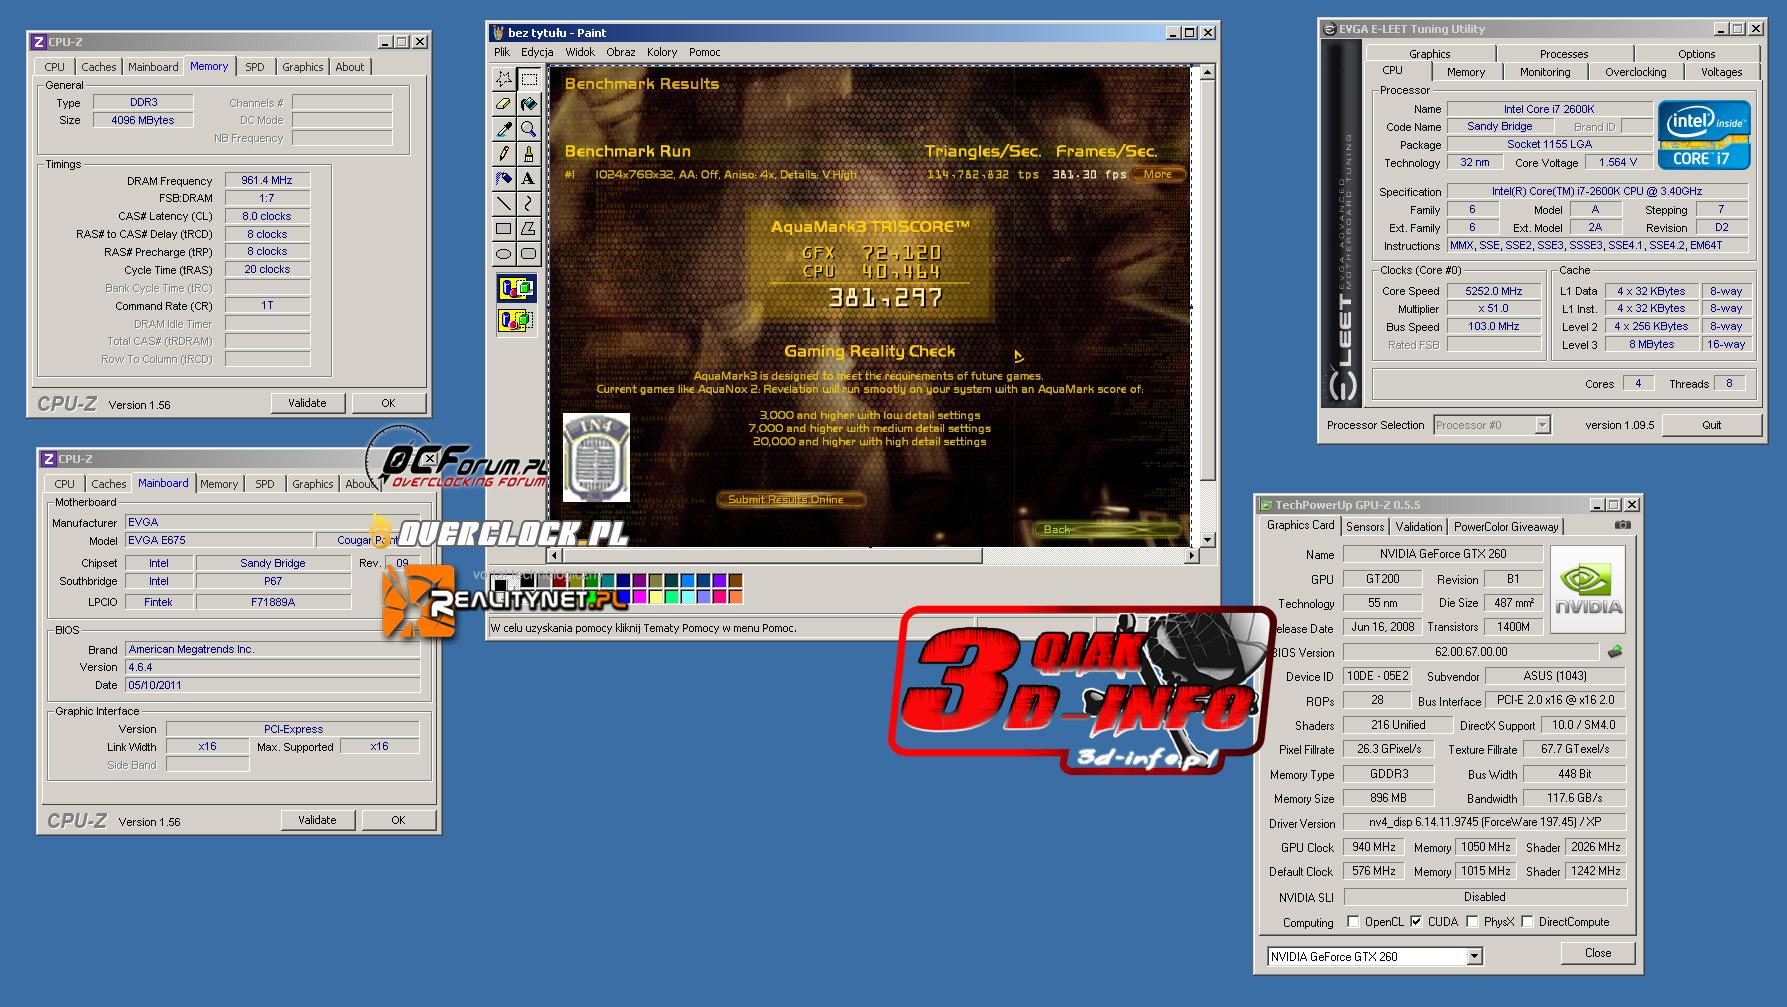The width and height of the screenshot is (1787, 1007).
Task: Click the NVIDIA logo in GPU-Z
Action: 1588,590
